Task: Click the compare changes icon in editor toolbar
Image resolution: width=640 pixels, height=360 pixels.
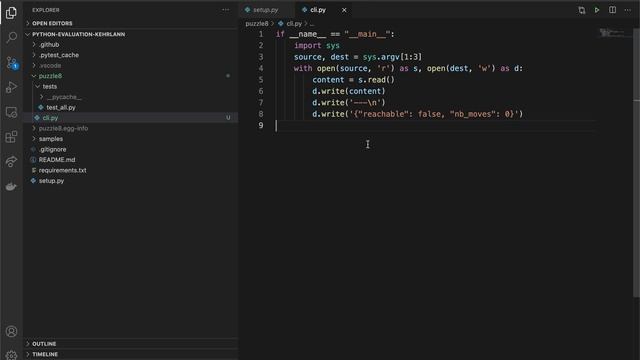Action: coord(581,10)
